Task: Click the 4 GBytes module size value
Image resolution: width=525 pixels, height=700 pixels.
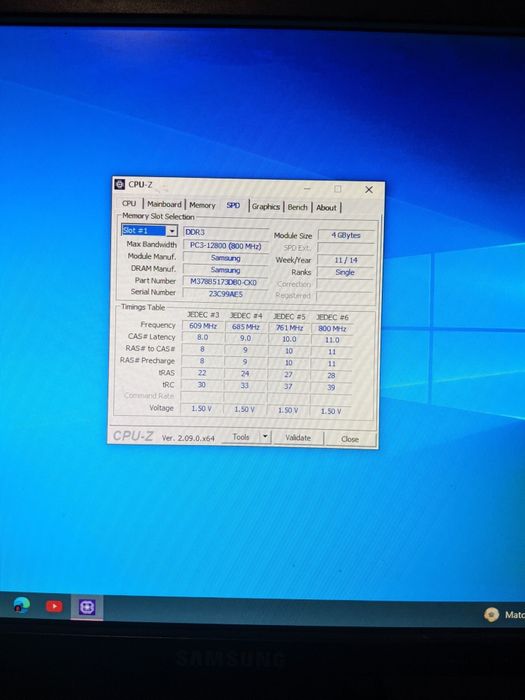Action: pyautogui.click(x=346, y=235)
